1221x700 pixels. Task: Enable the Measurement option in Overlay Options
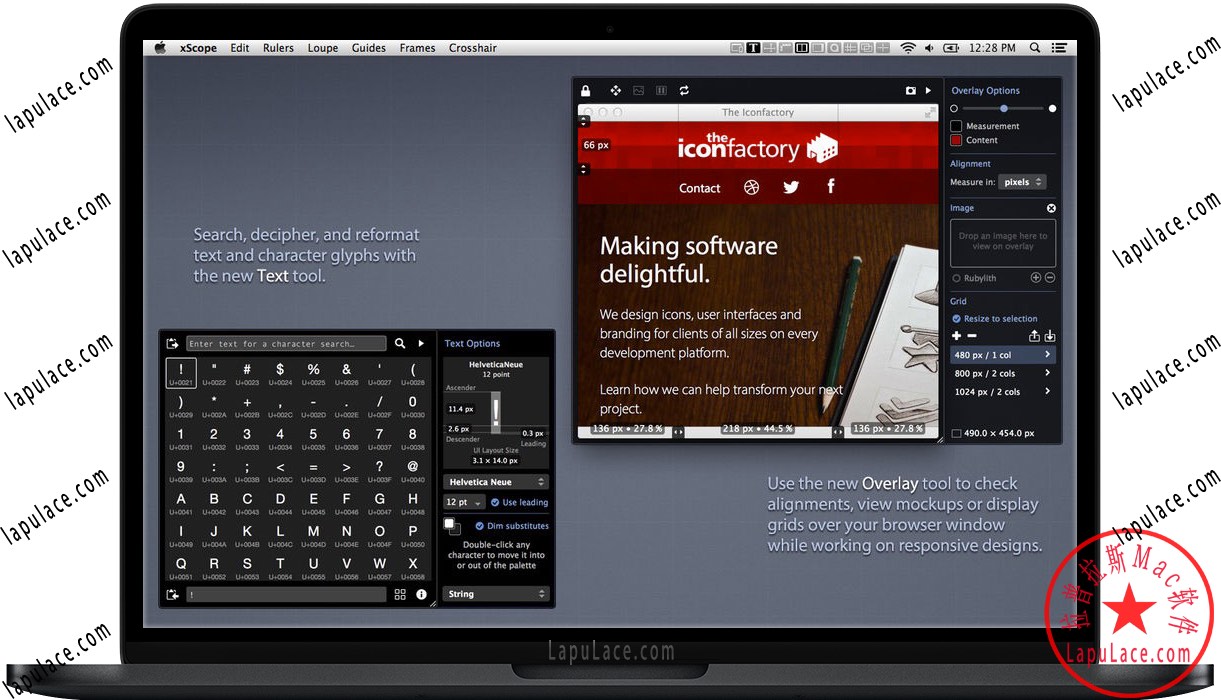tap(957, 126)
